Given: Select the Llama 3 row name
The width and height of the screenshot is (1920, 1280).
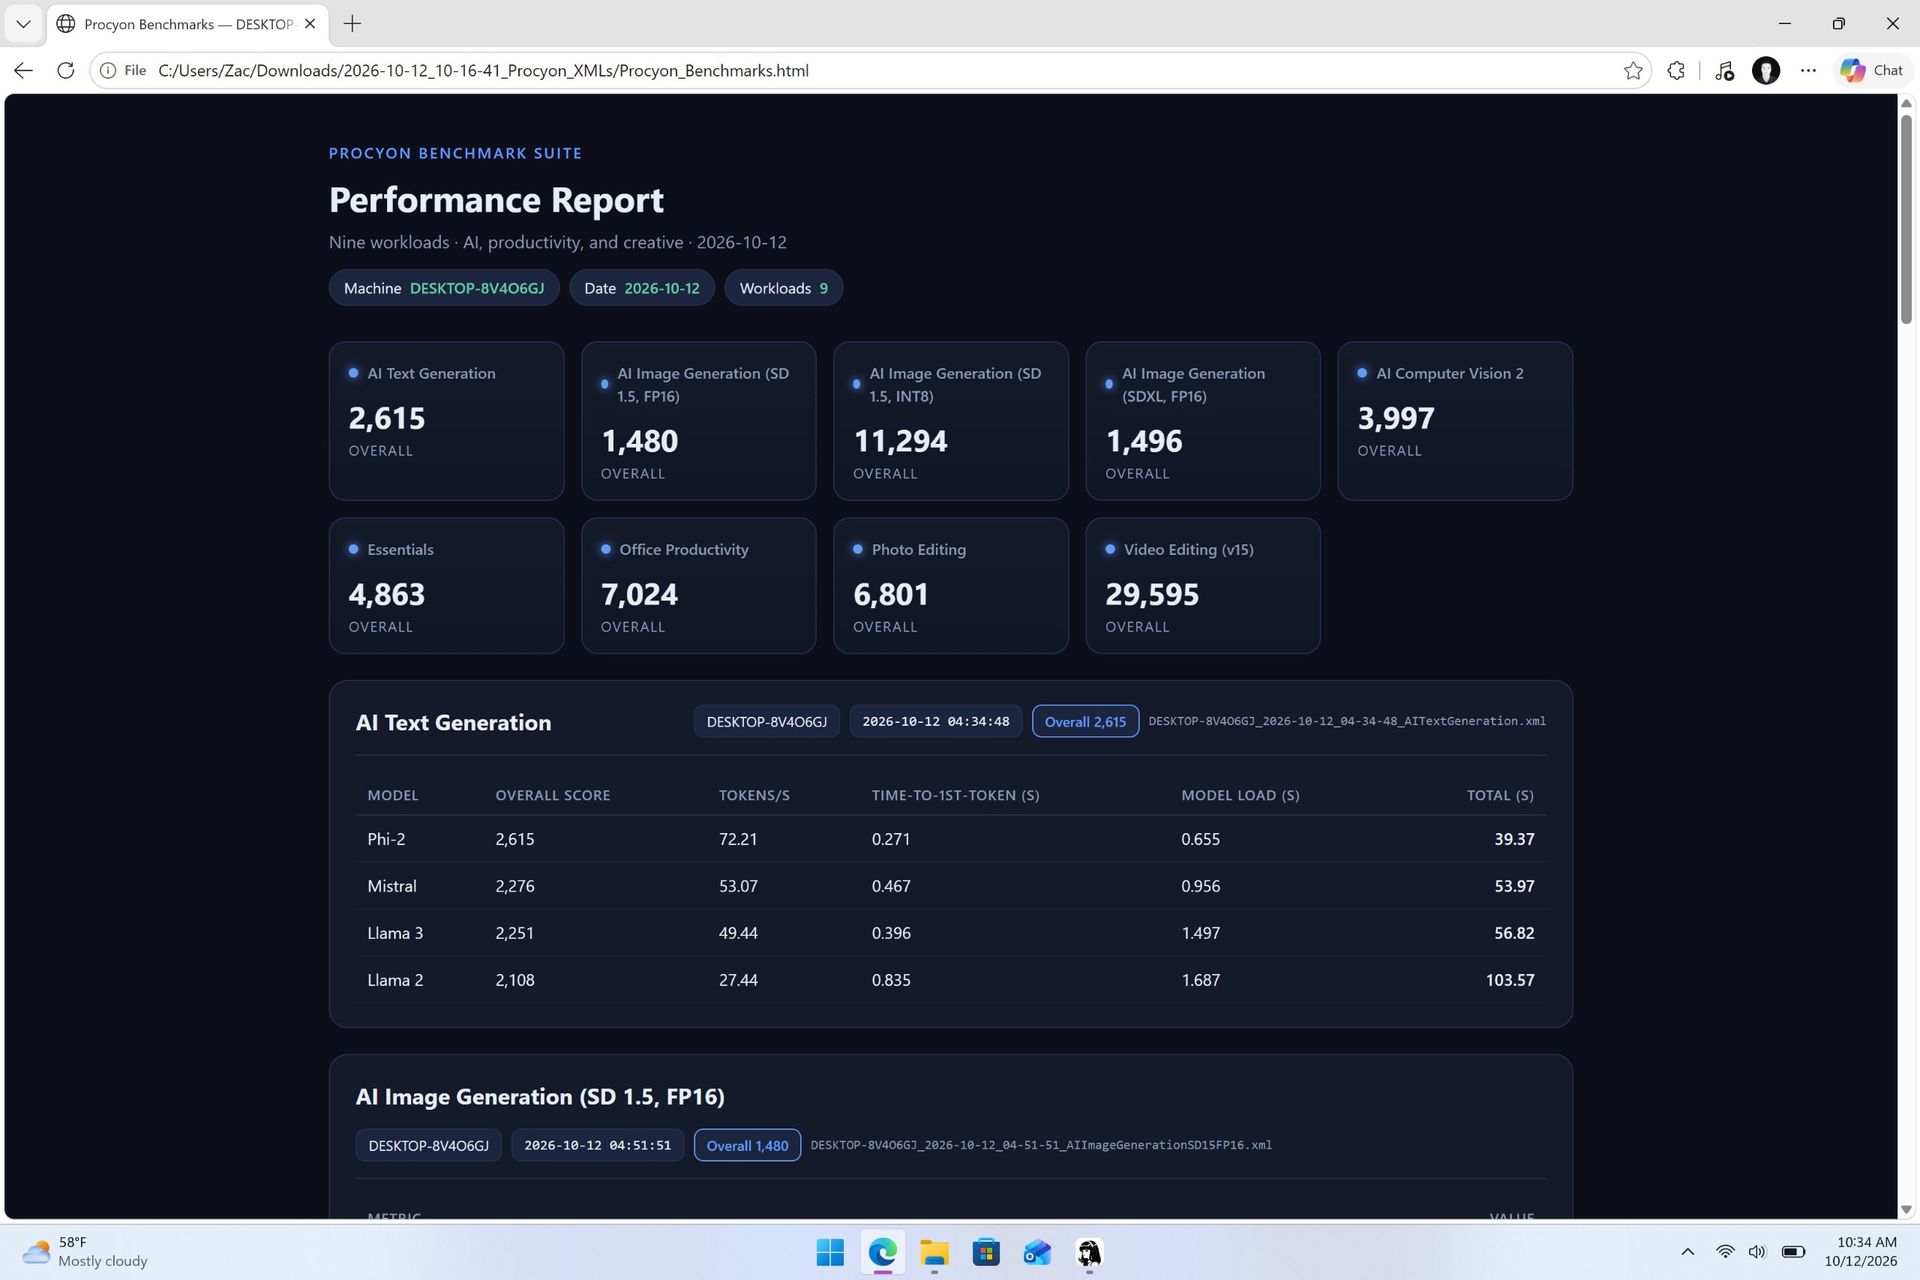Looking at the screenshot, I should pyautogui.click(x=395, y=933).
